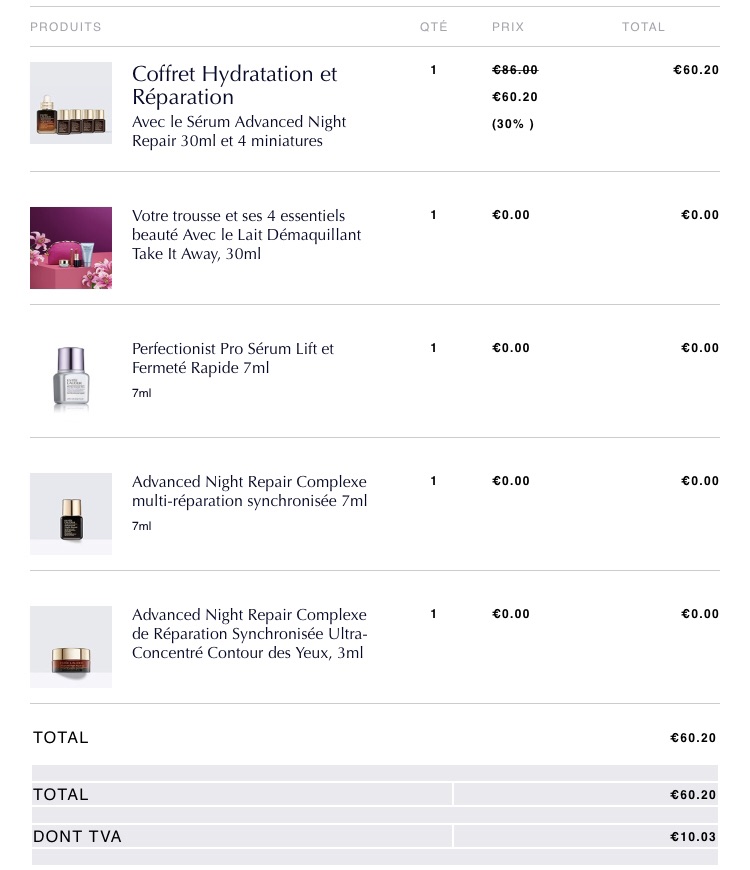The image size is (750, 870).
Task: Click the Coffret row total €60.20
Action: pos(696,70)
